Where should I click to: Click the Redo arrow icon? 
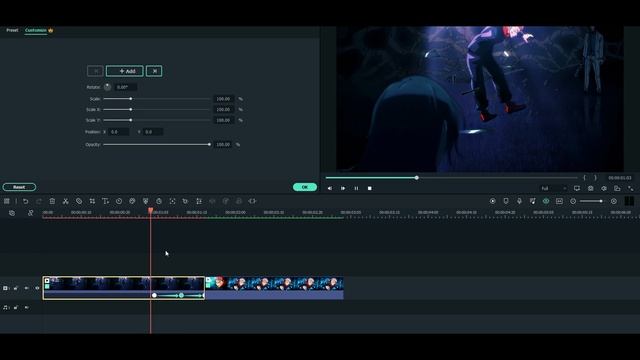(x=39, y=201)
